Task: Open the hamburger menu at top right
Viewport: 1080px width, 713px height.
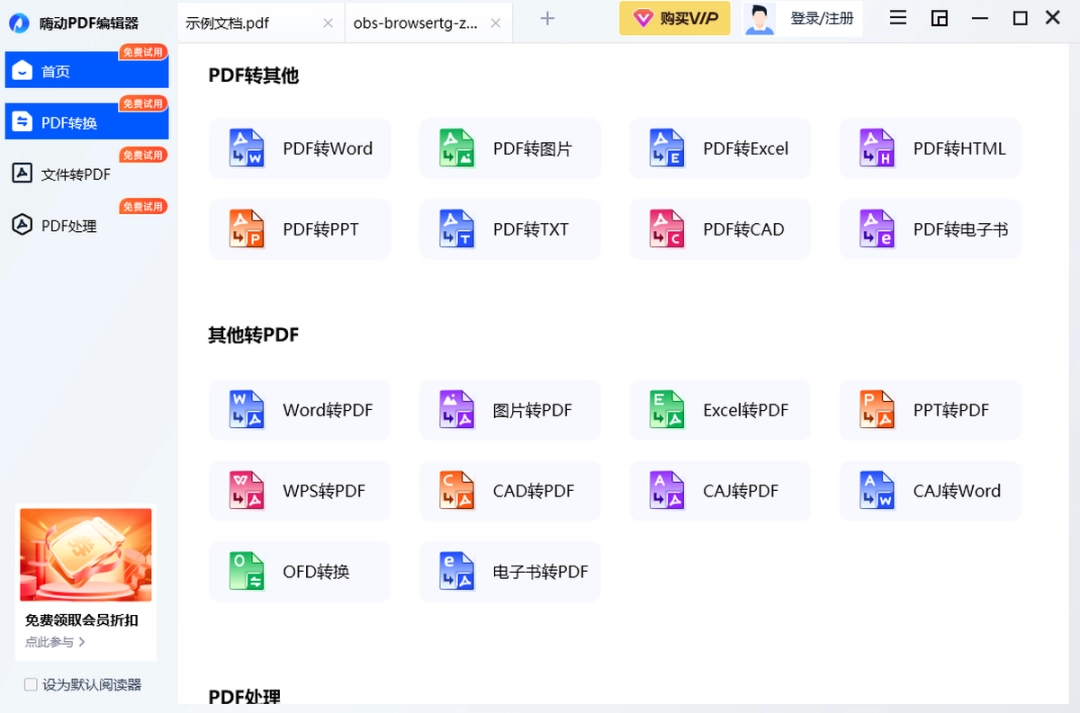Action: click(x=897, y=17)
